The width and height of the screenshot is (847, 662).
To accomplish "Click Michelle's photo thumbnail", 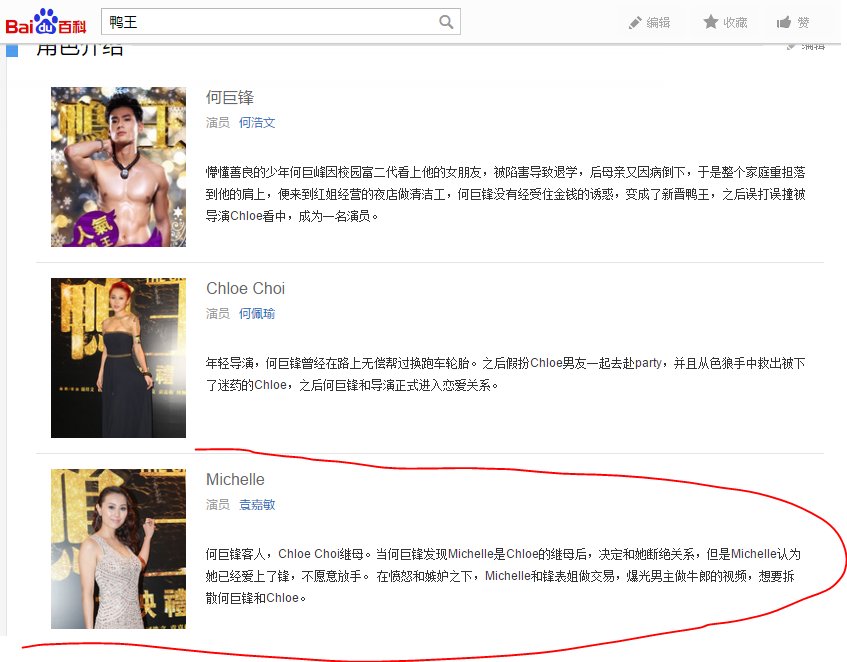I will tap(117, 548).
